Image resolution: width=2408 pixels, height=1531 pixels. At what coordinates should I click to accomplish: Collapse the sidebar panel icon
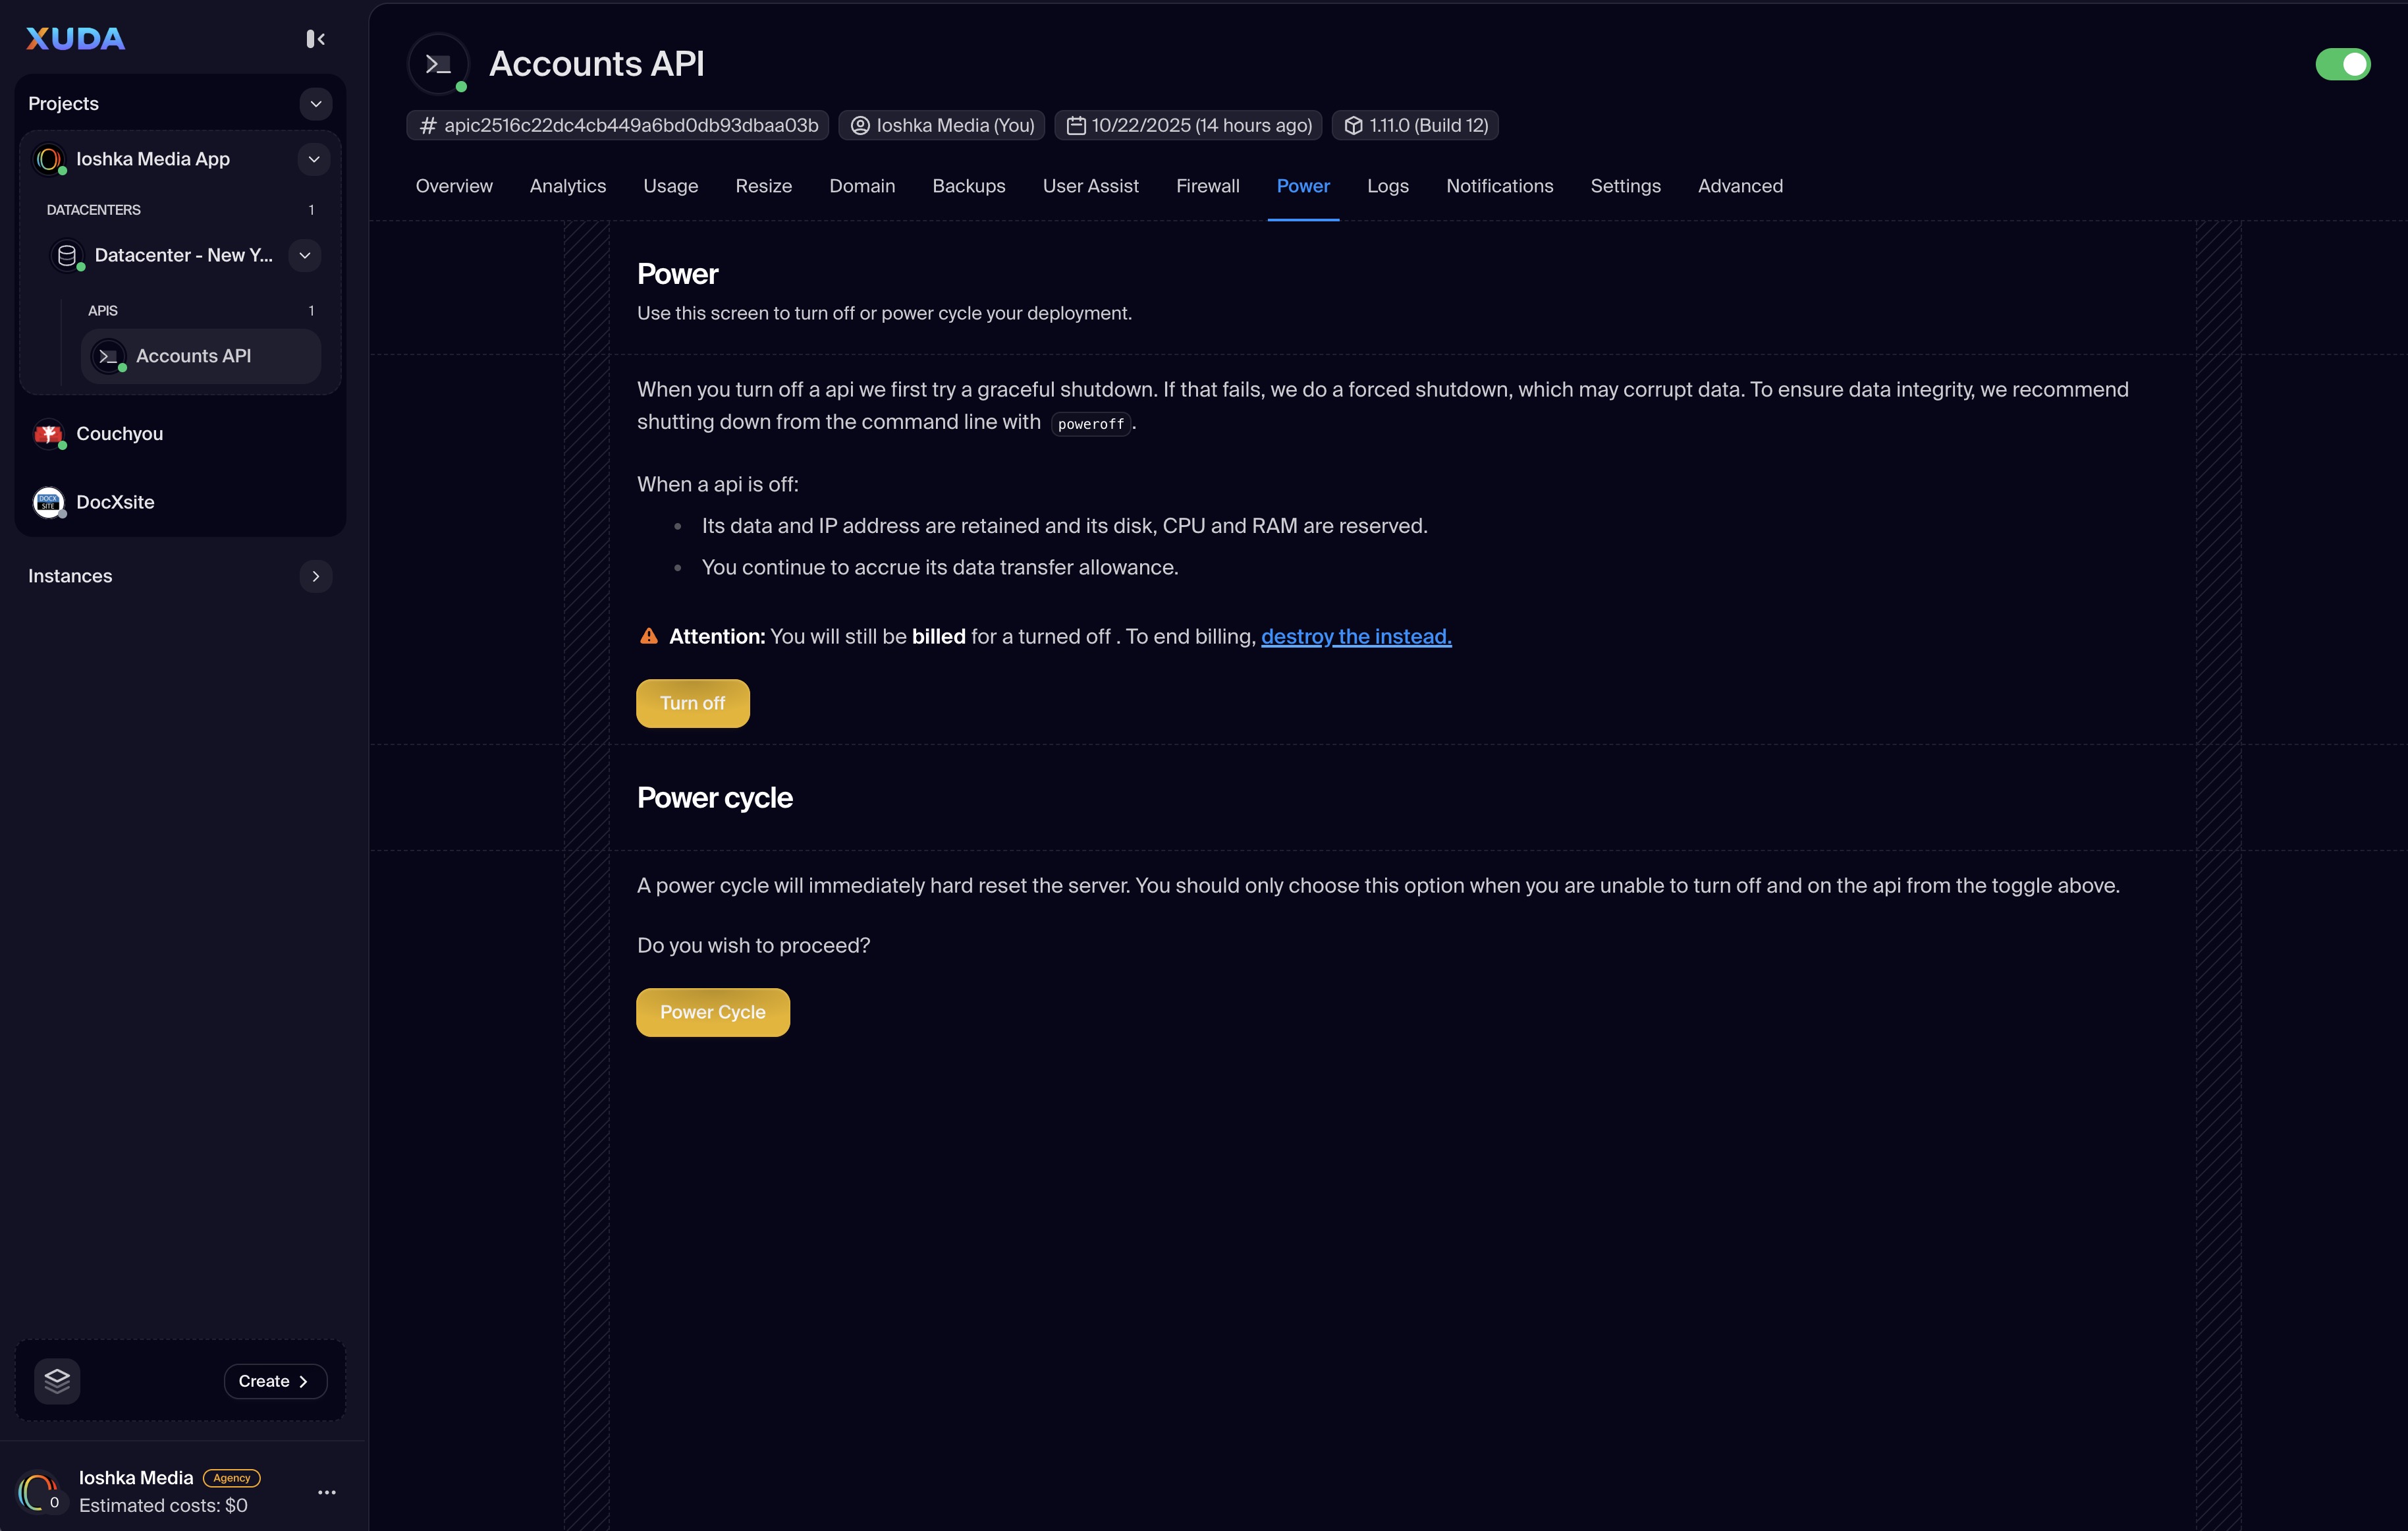(x=315, y=39)
